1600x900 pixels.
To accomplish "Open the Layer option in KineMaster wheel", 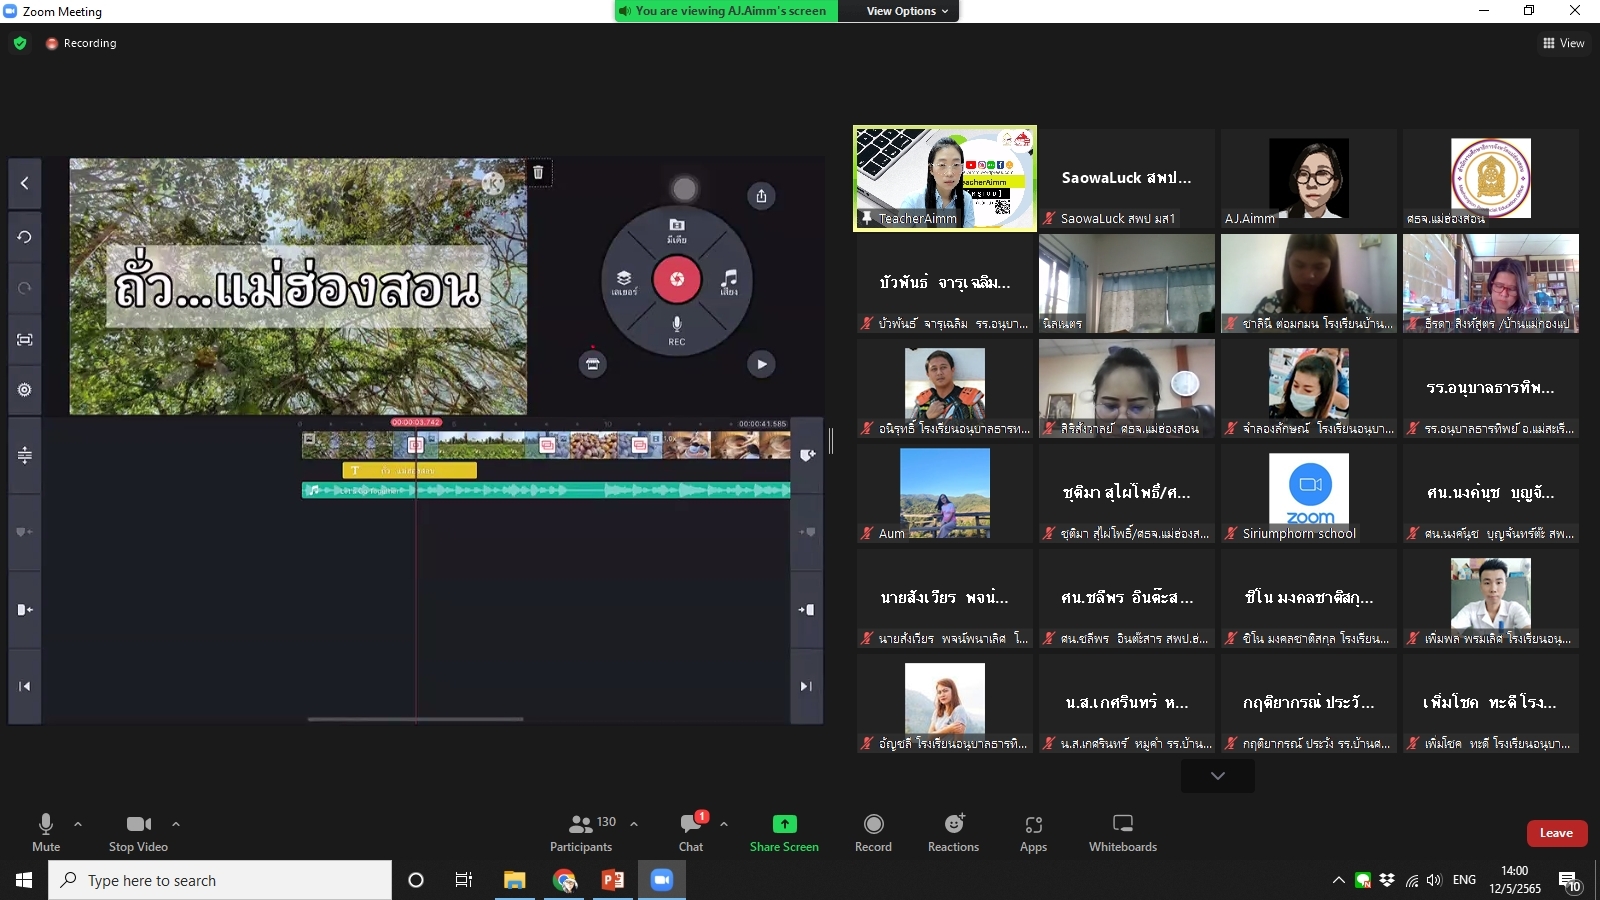I will click(624, 282).
